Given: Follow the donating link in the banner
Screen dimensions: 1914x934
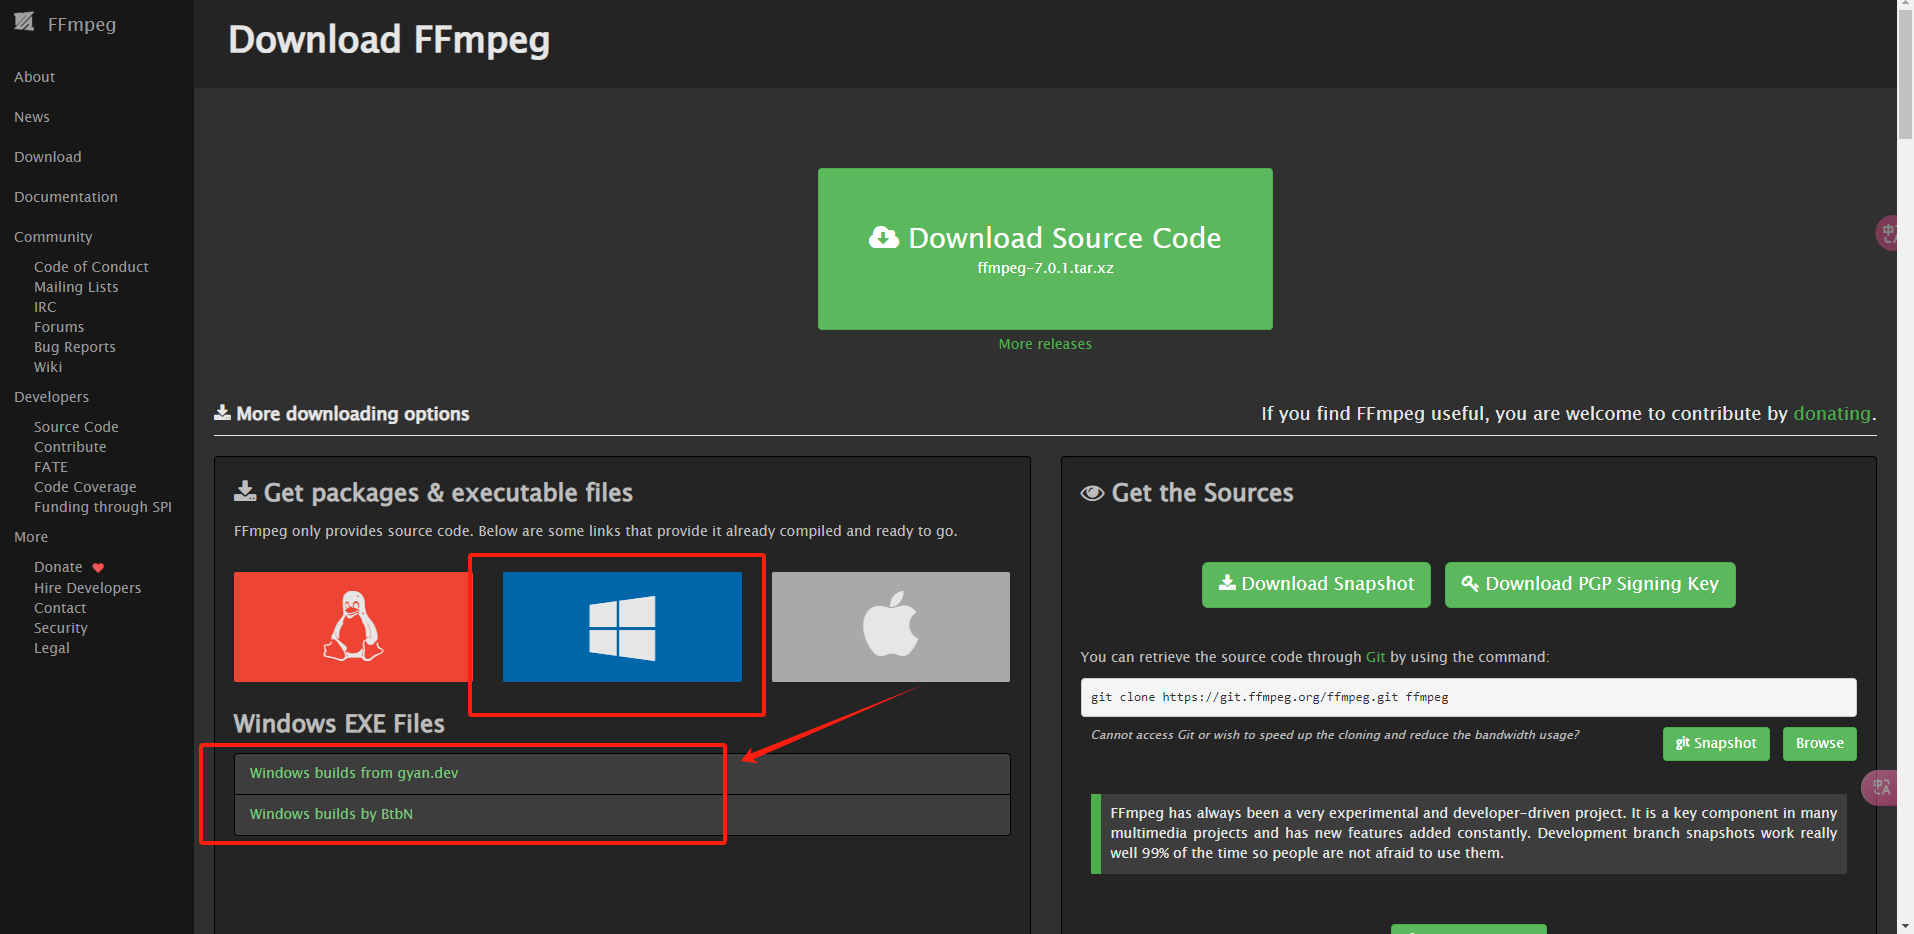Looking at the screenshot, I should 1831,413.
